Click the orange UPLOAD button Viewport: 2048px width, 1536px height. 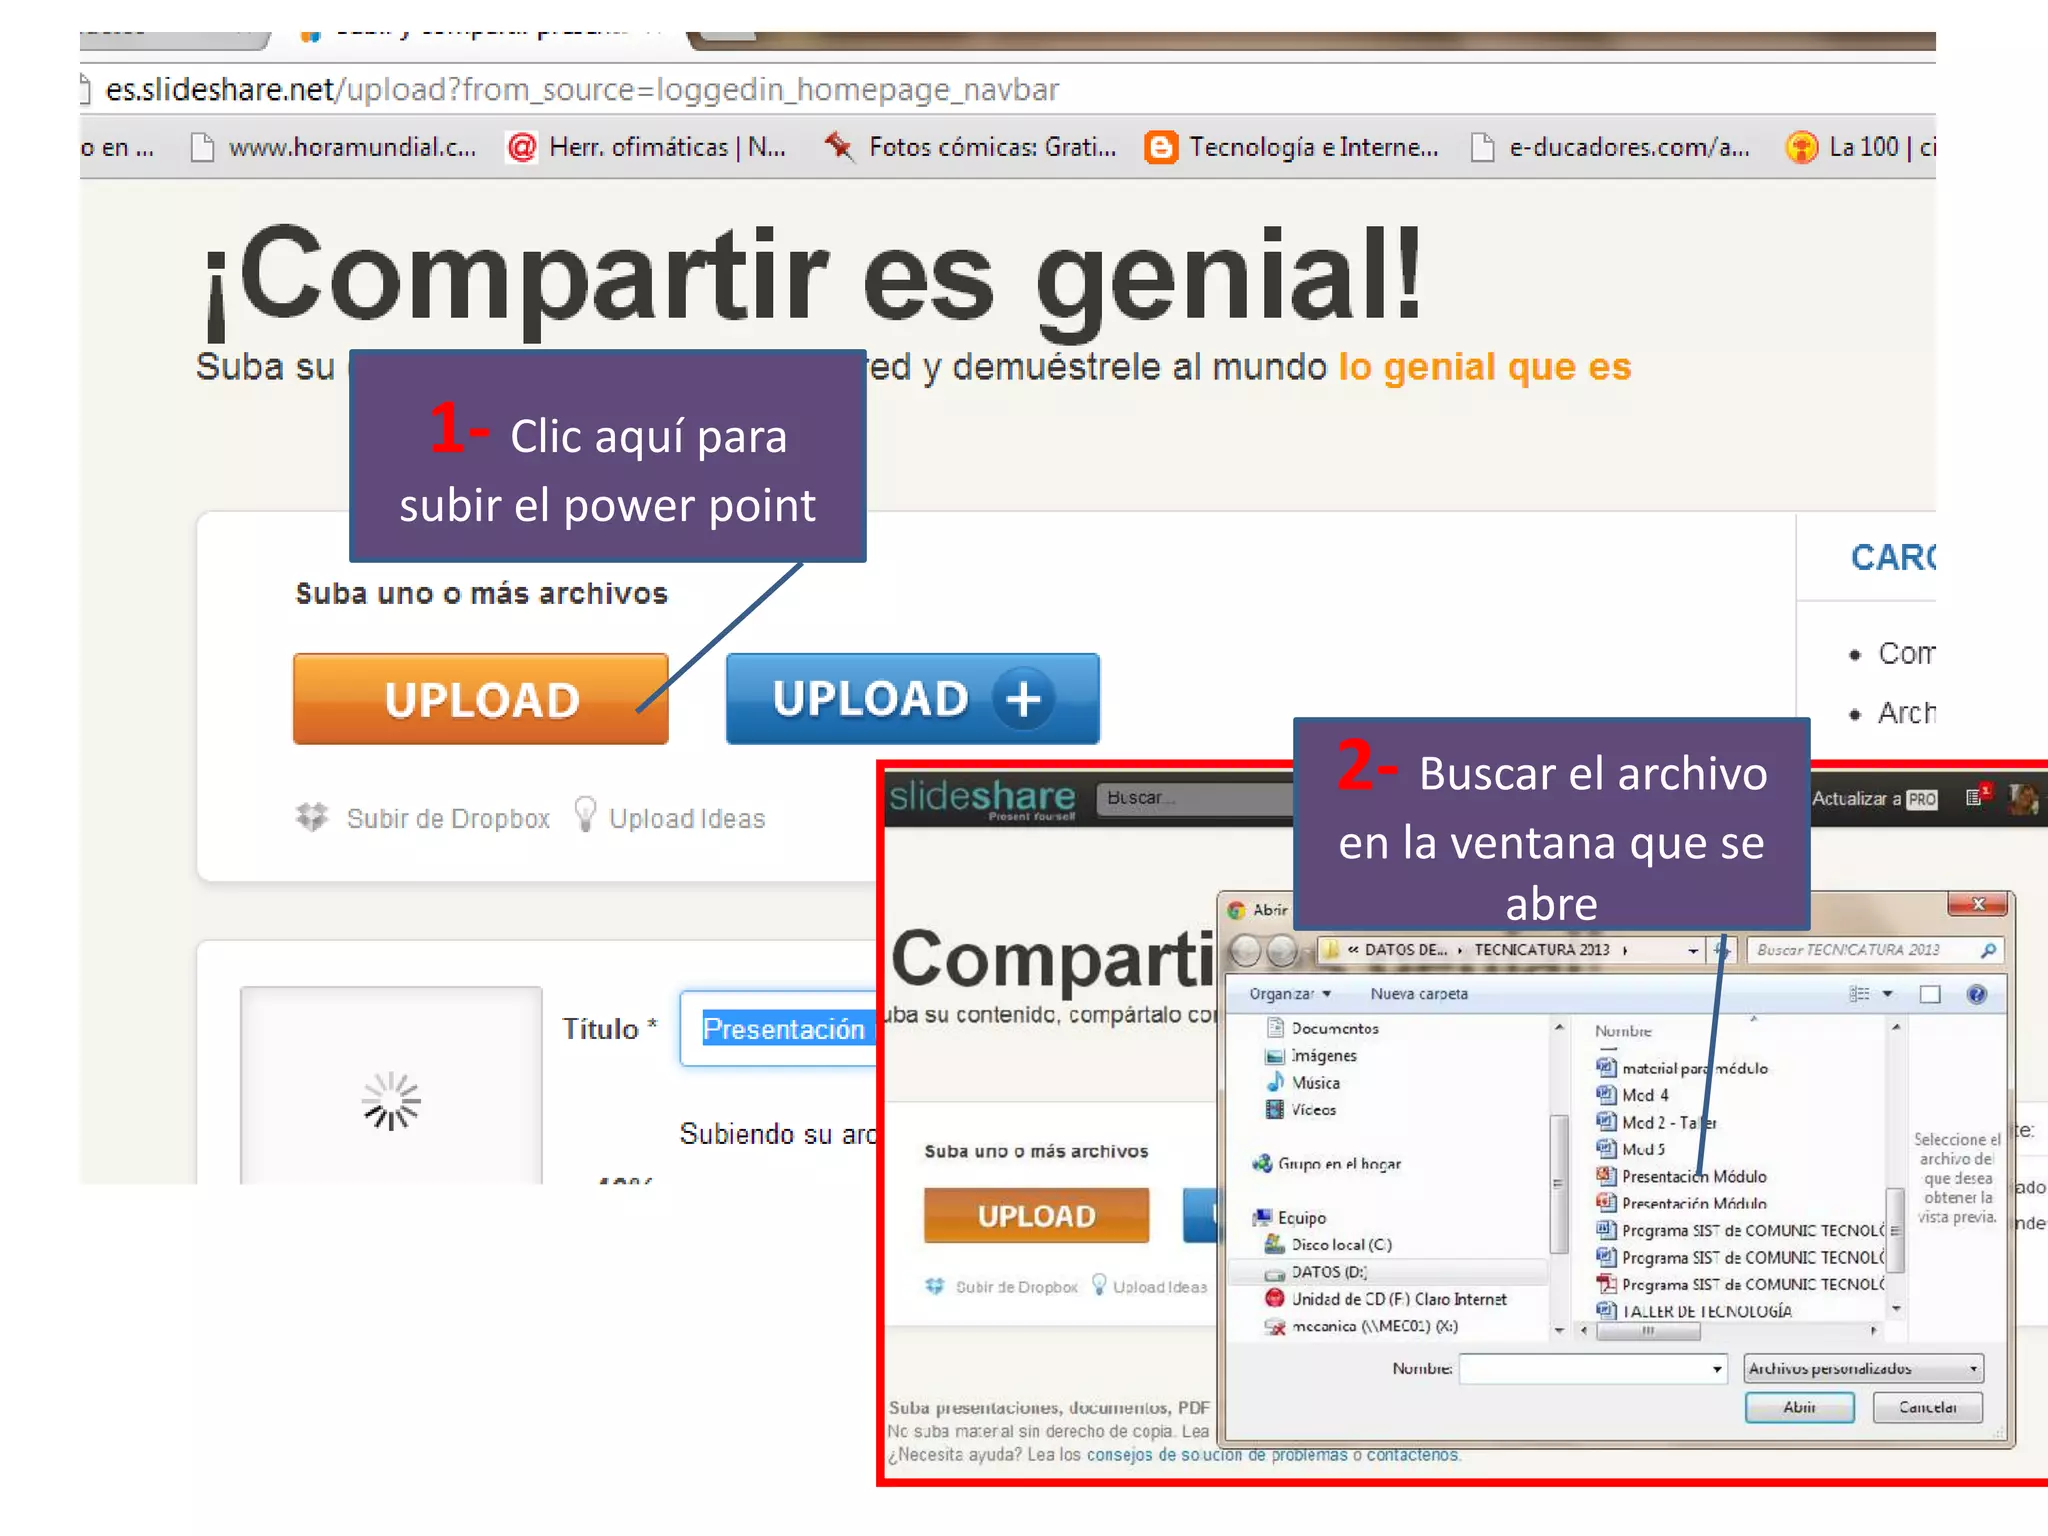(481, 699)
